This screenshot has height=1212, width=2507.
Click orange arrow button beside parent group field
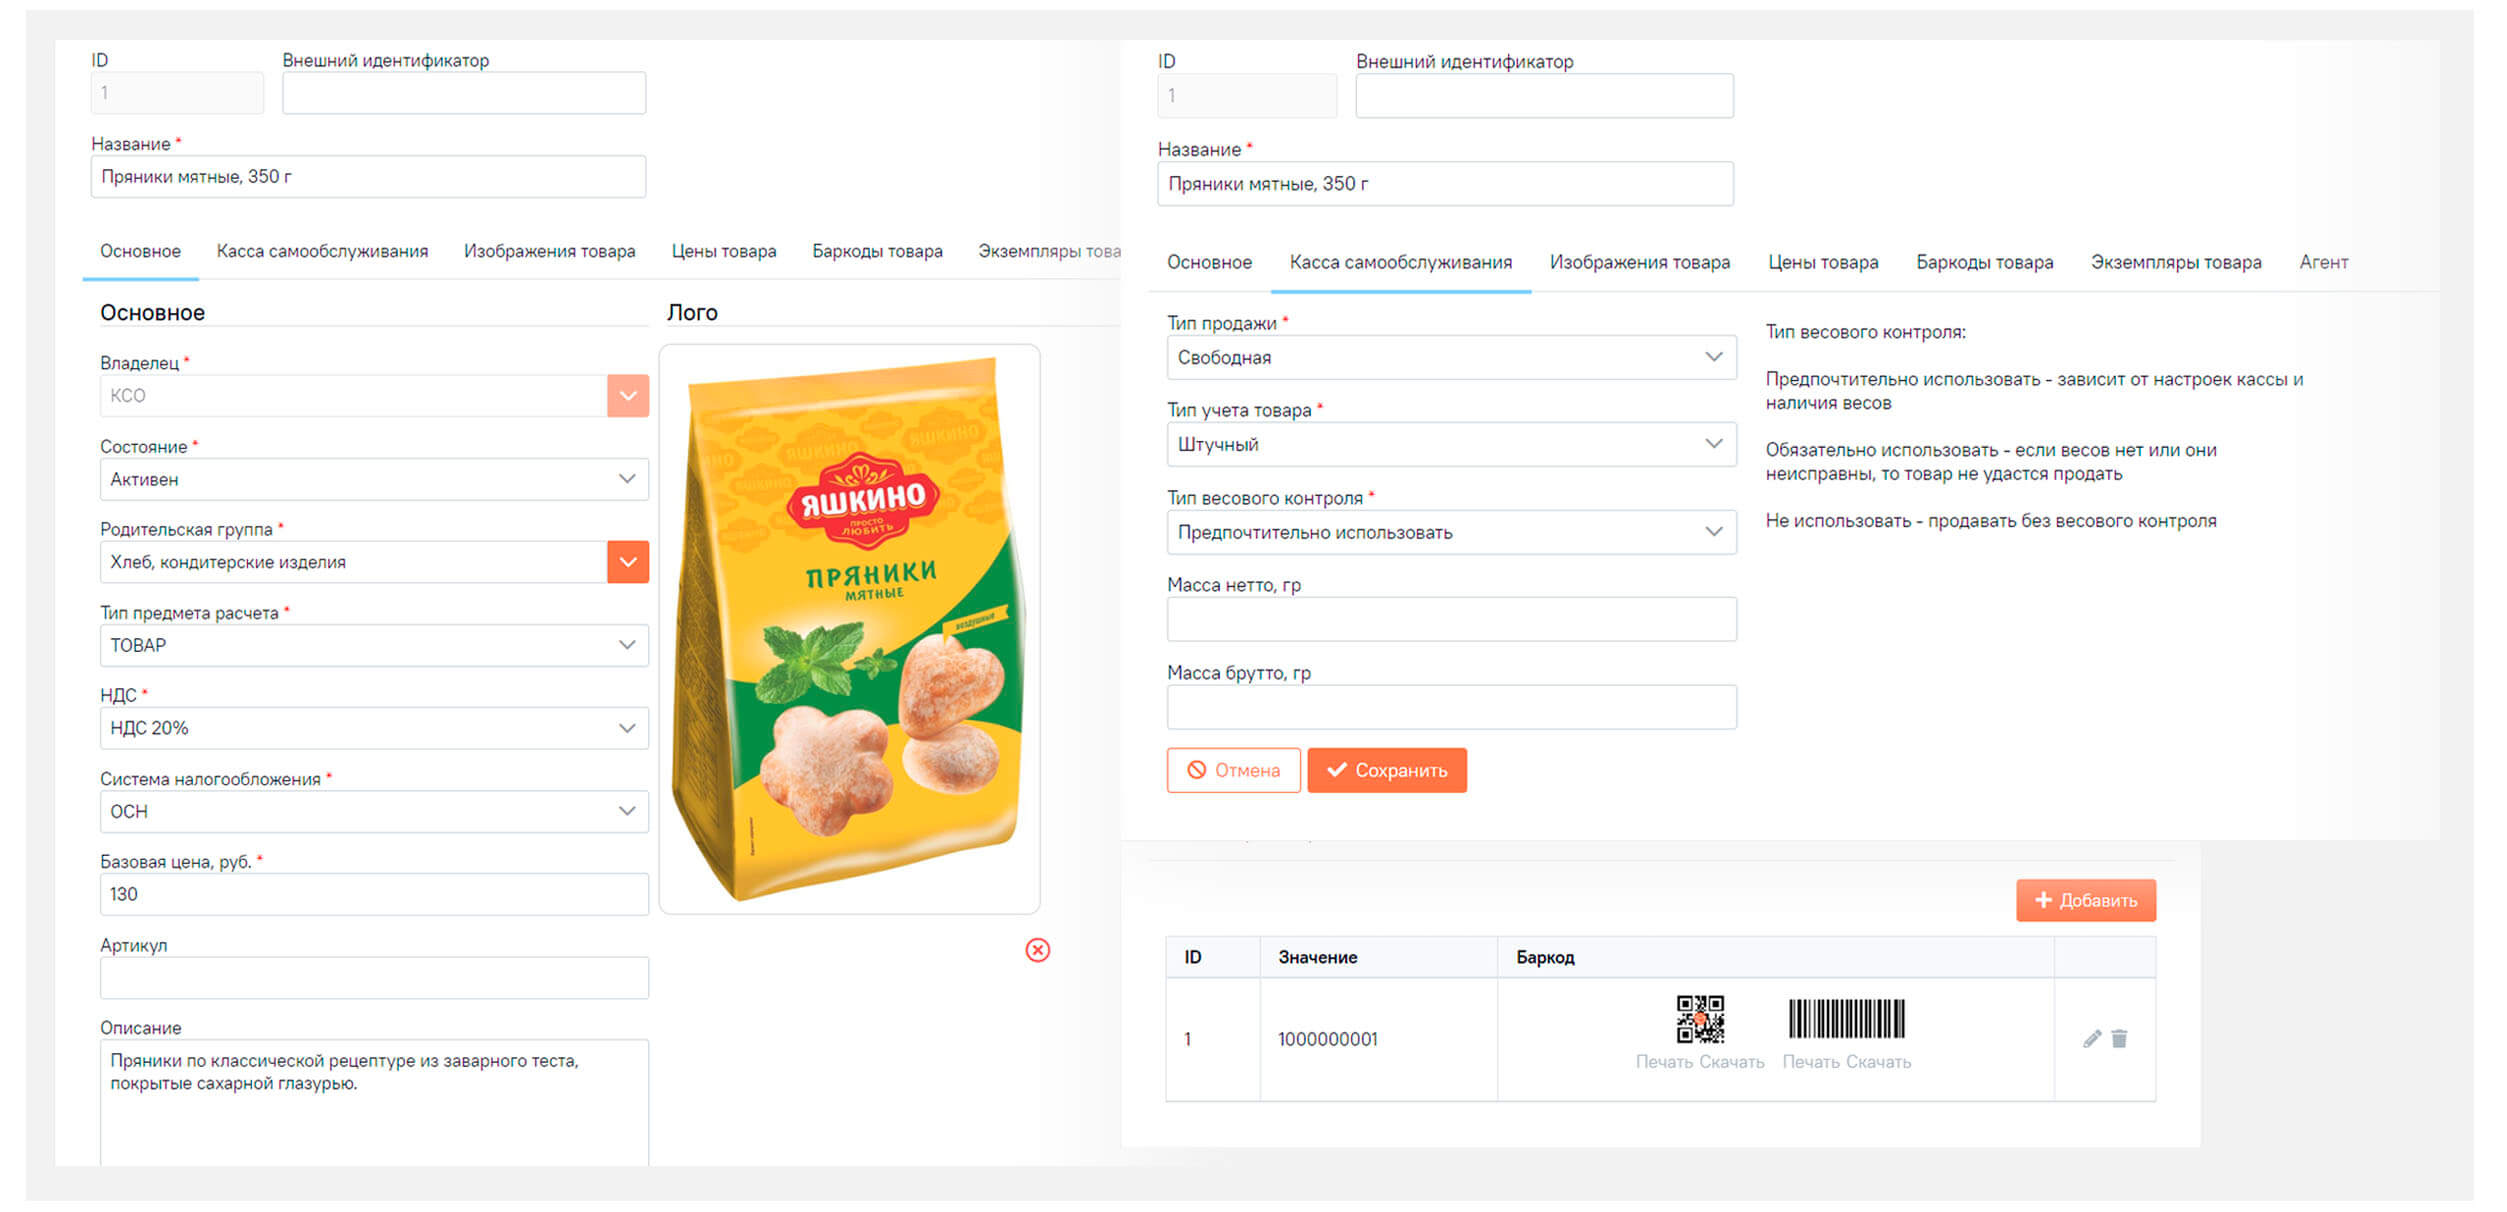point(628,562)
